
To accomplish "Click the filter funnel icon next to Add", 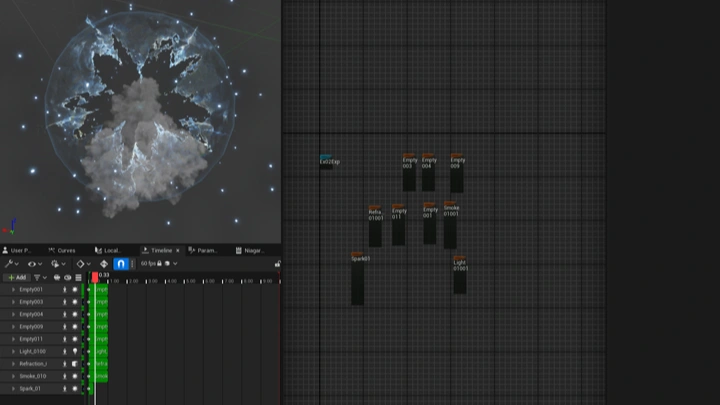I will tap(38, 277).
